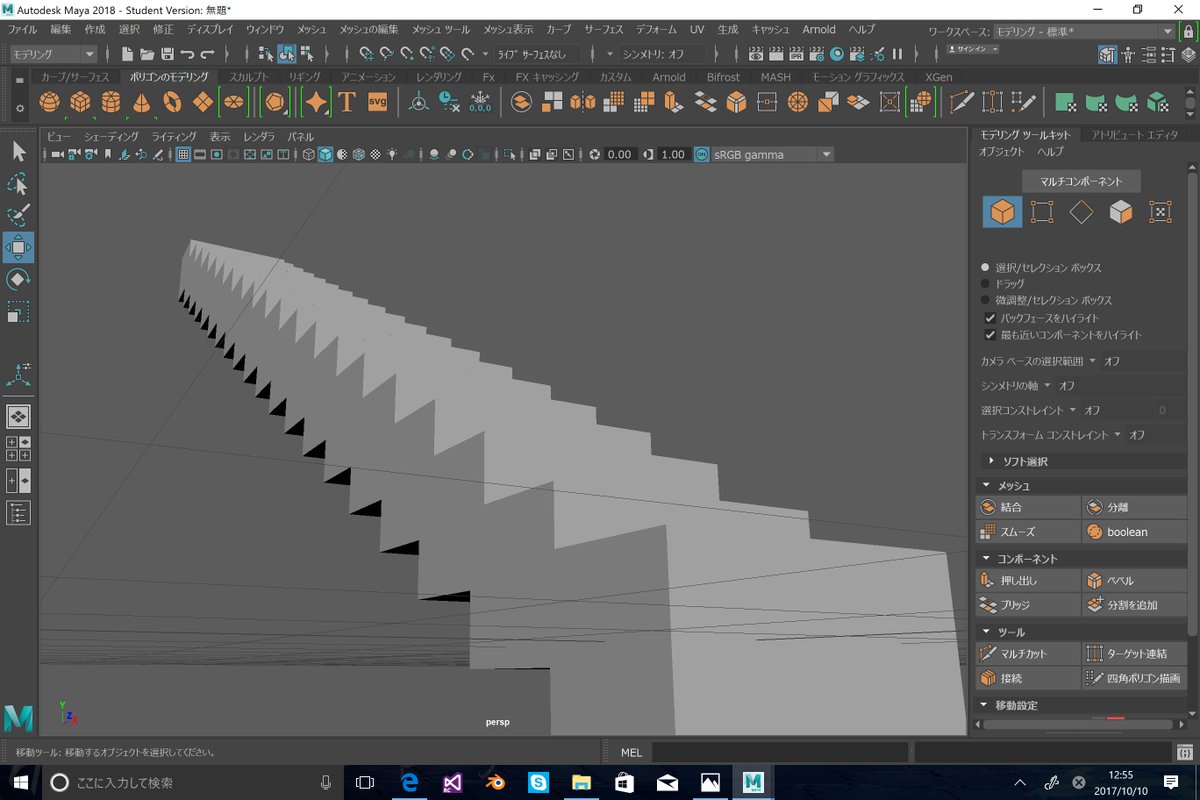1200x800 pixels.
Task: Activate the Rotate tool in toolbox
Action: 19,279
